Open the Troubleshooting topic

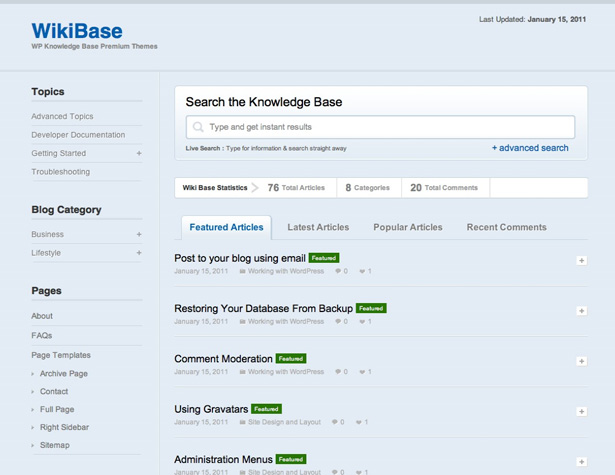(60, 172)
